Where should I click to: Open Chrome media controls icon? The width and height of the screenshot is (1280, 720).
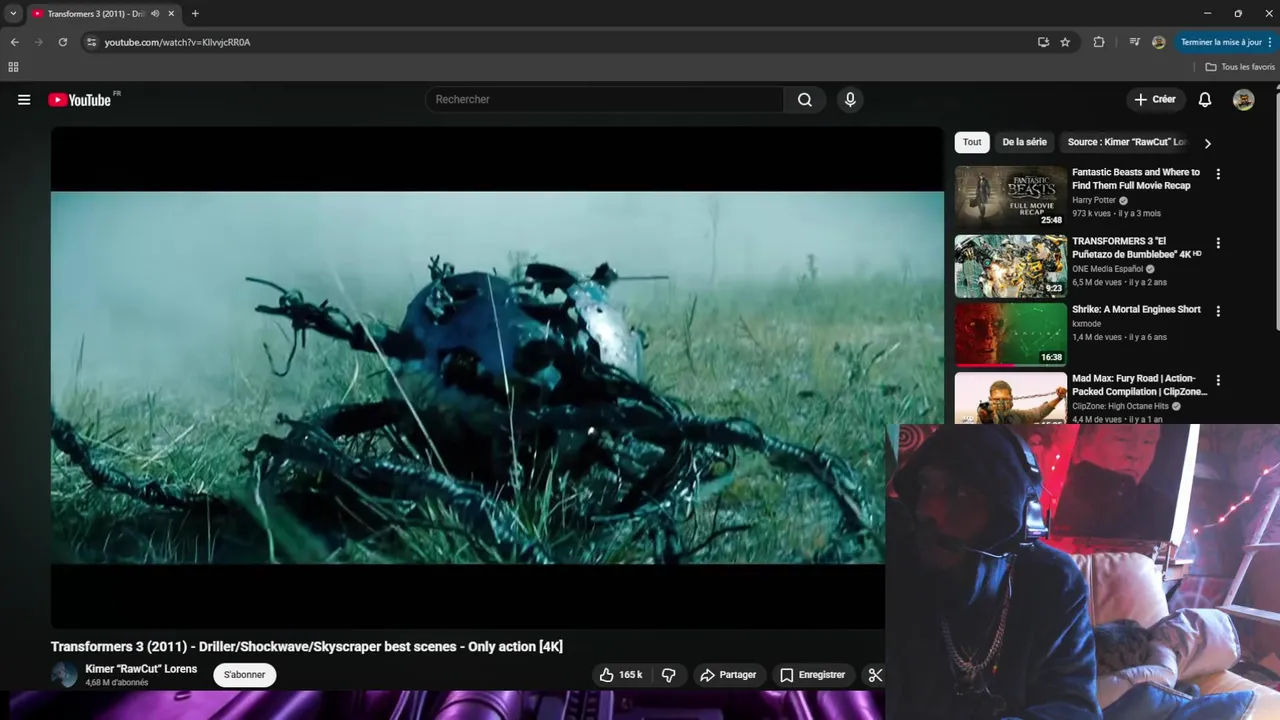click(1134, 42)
